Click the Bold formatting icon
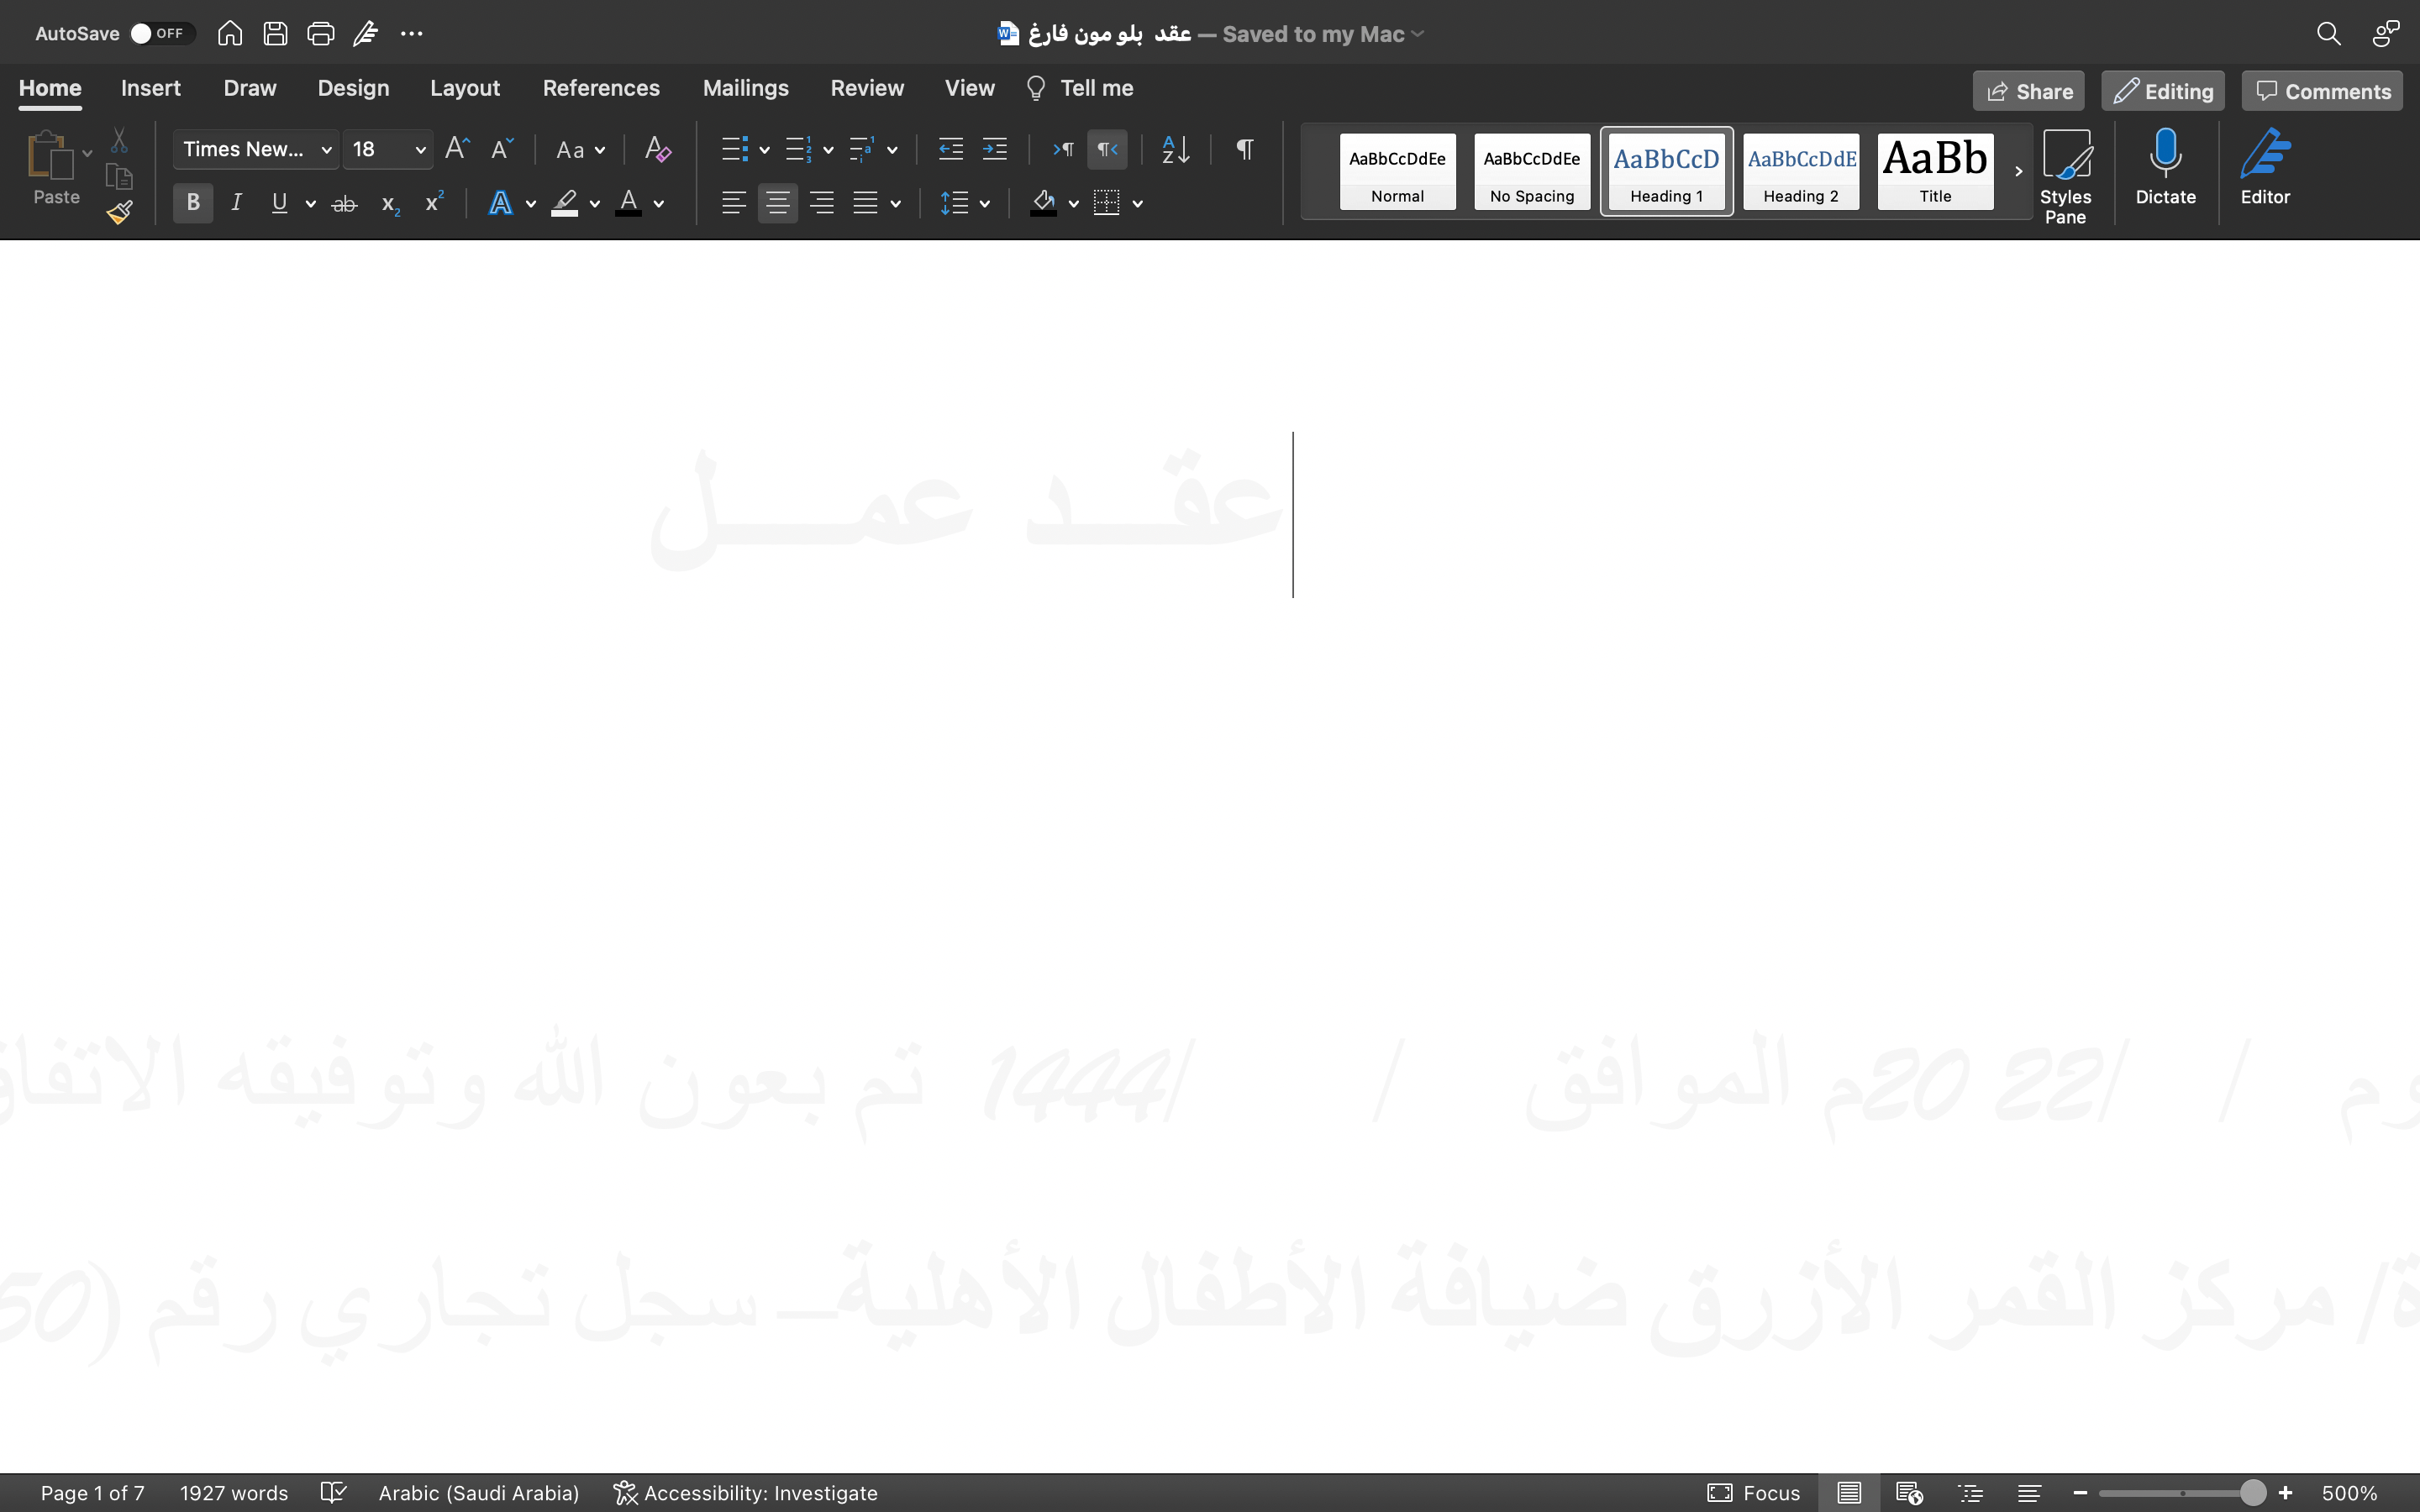Screen dimensions: 2420x1512 192,204
